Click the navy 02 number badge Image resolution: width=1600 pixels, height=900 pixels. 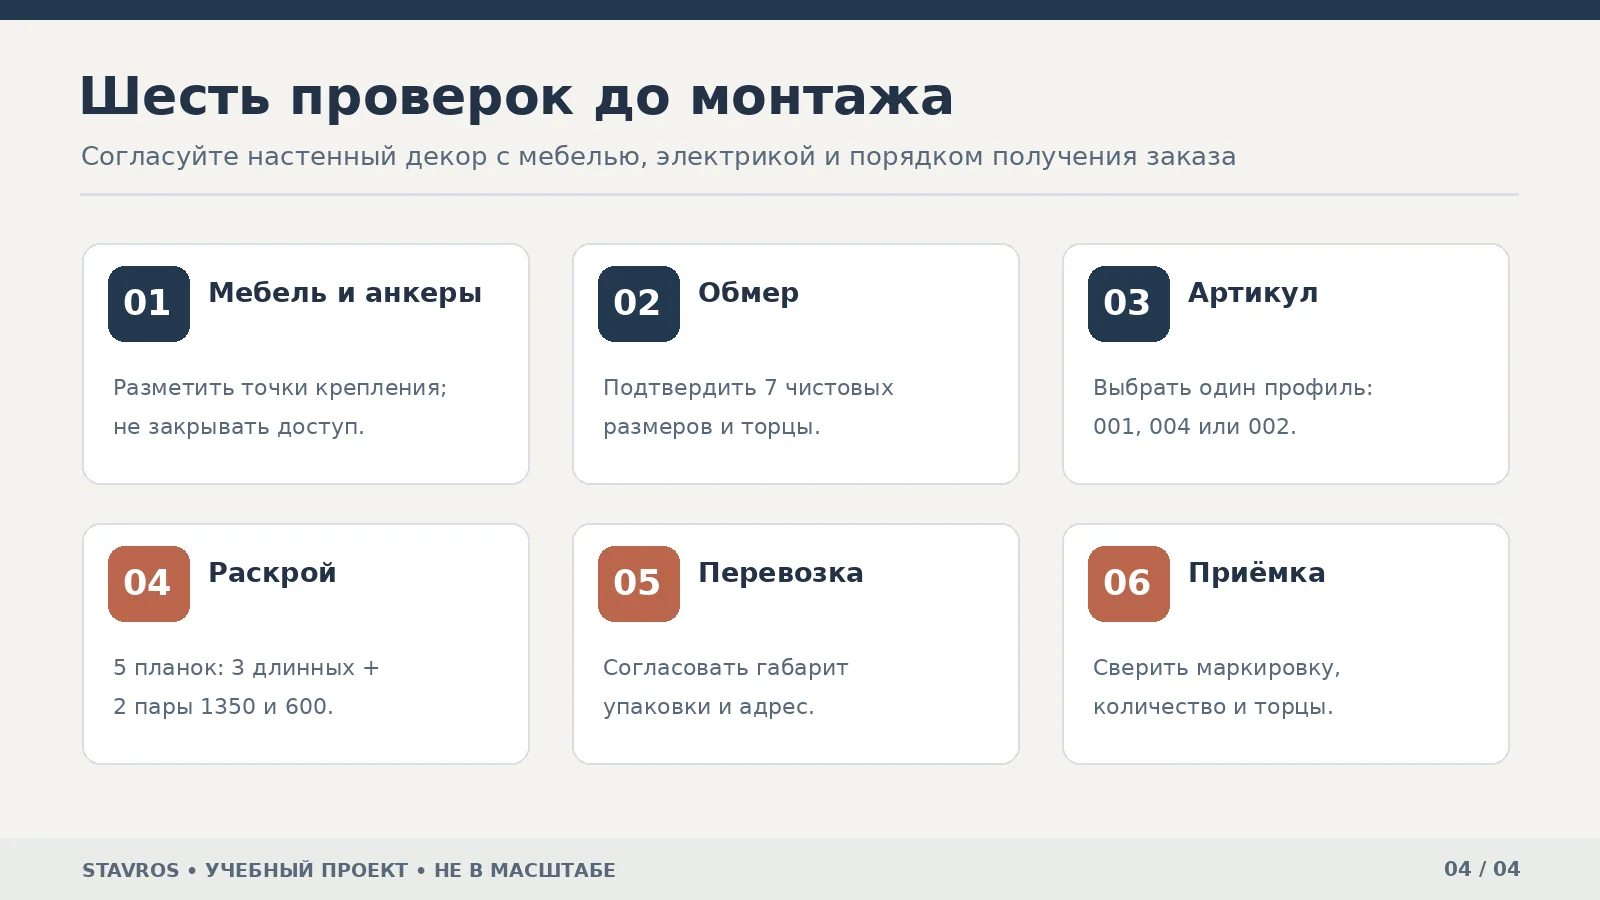(x=639, y=304)
